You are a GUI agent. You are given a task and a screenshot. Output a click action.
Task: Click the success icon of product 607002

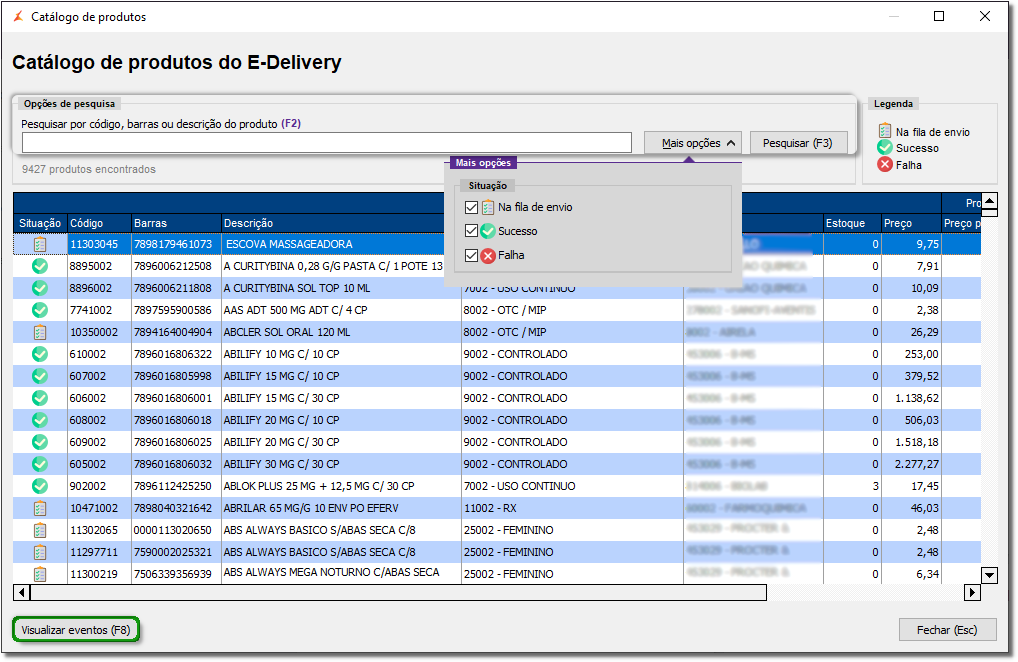click(40, 376)
